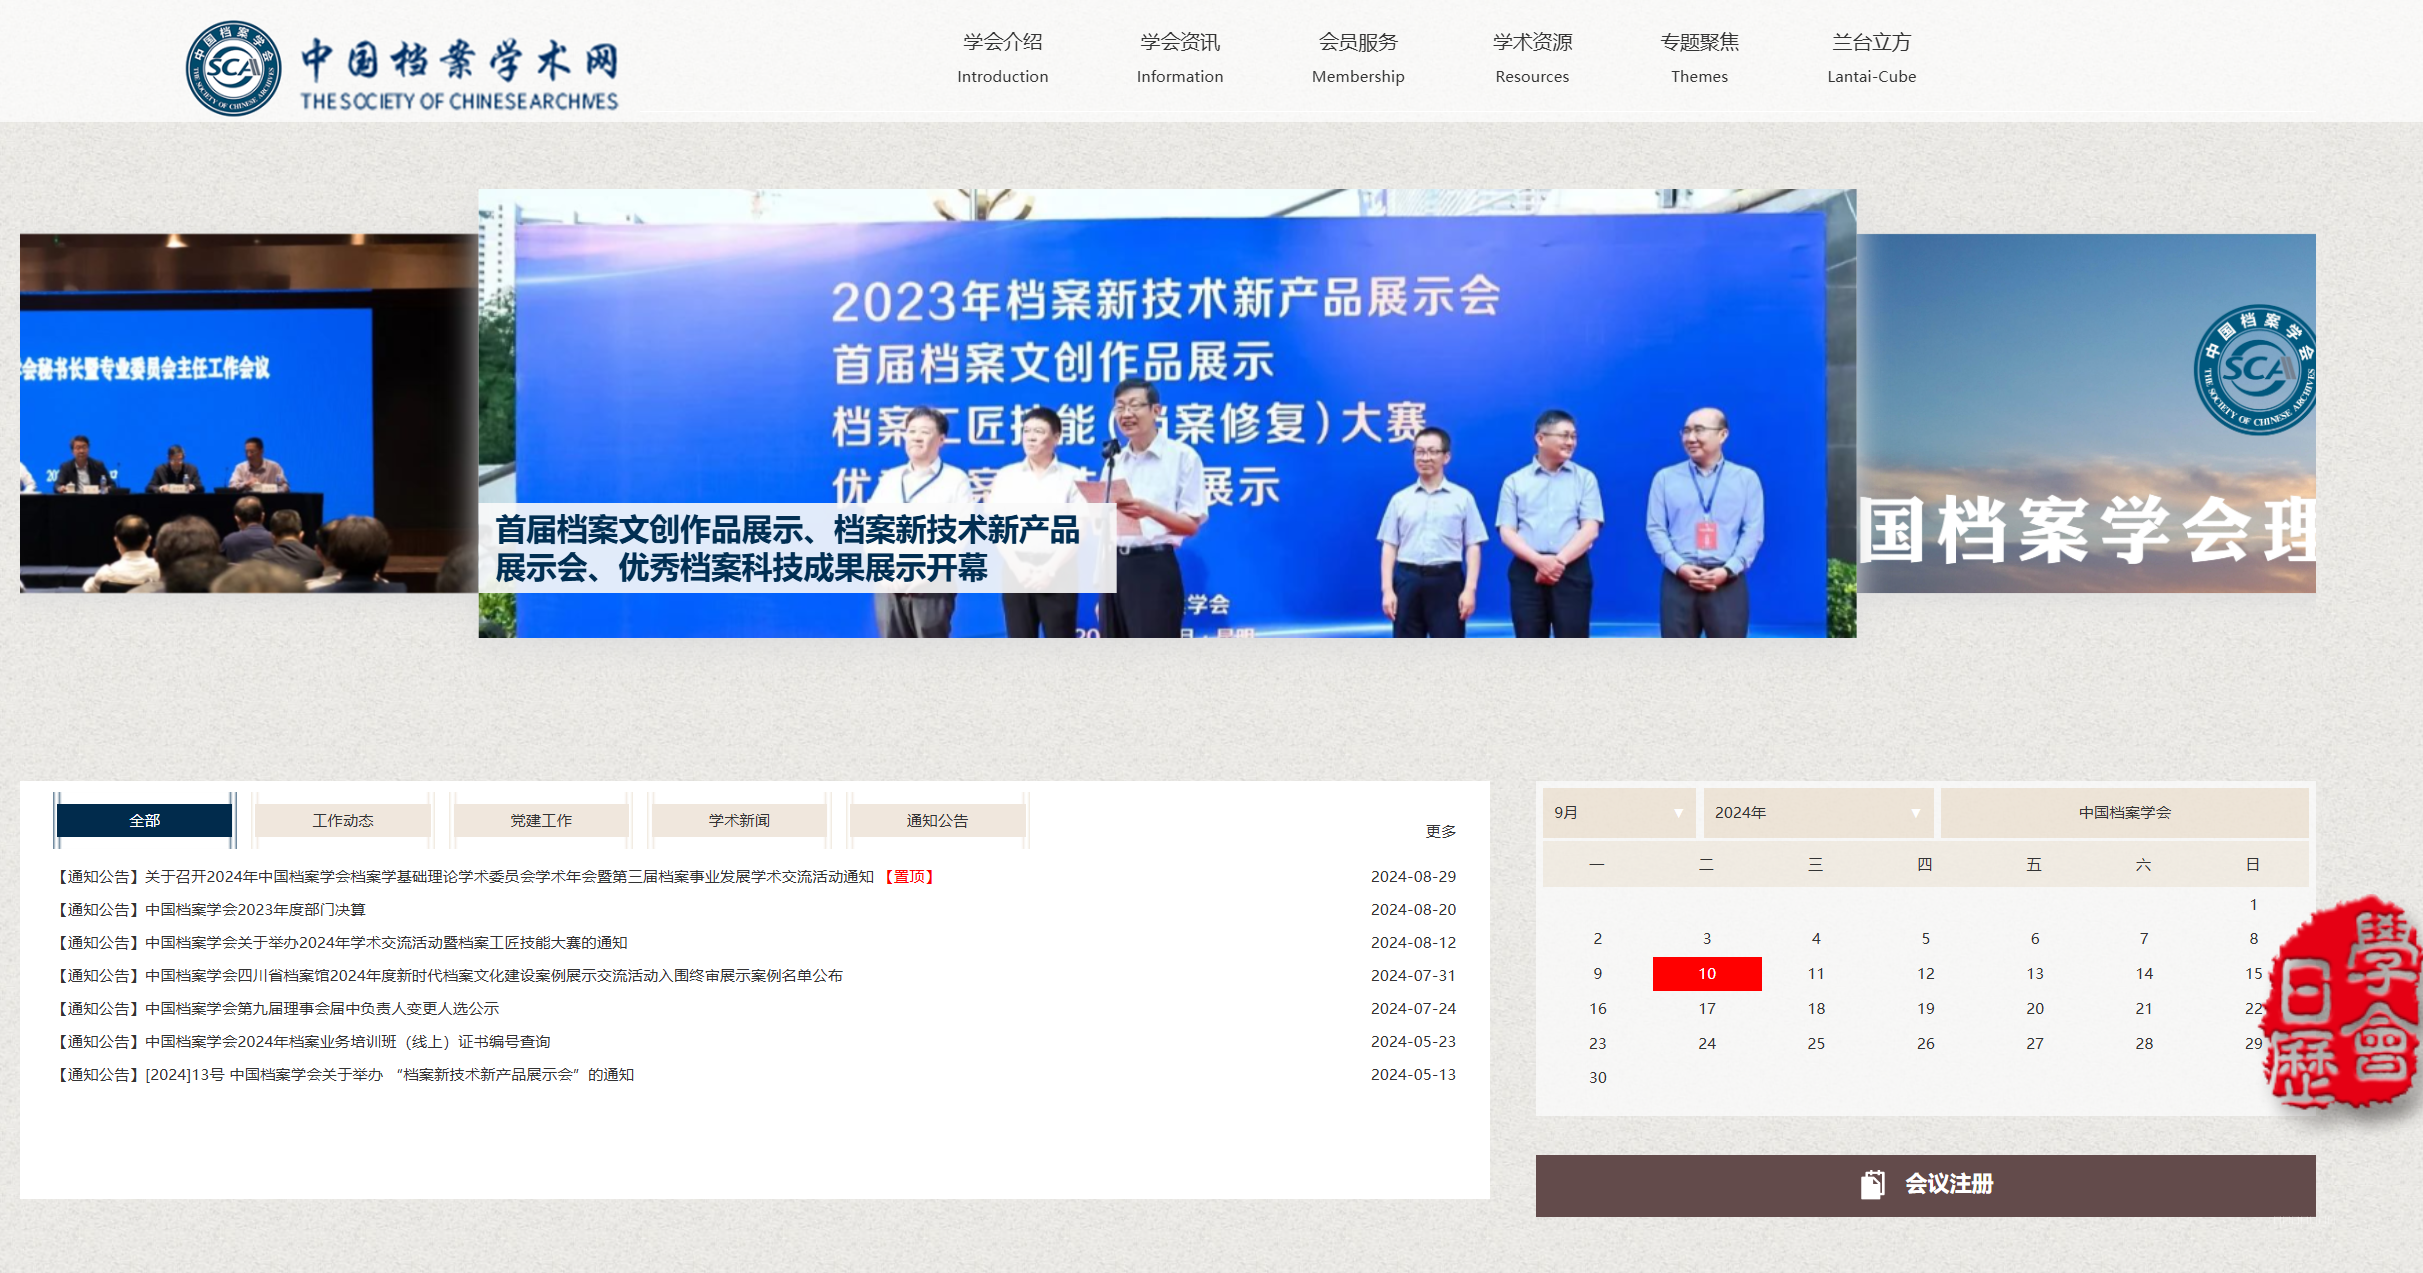
Task: Click the SCA emblem on right banner image
Action: tap(2255, 369)
